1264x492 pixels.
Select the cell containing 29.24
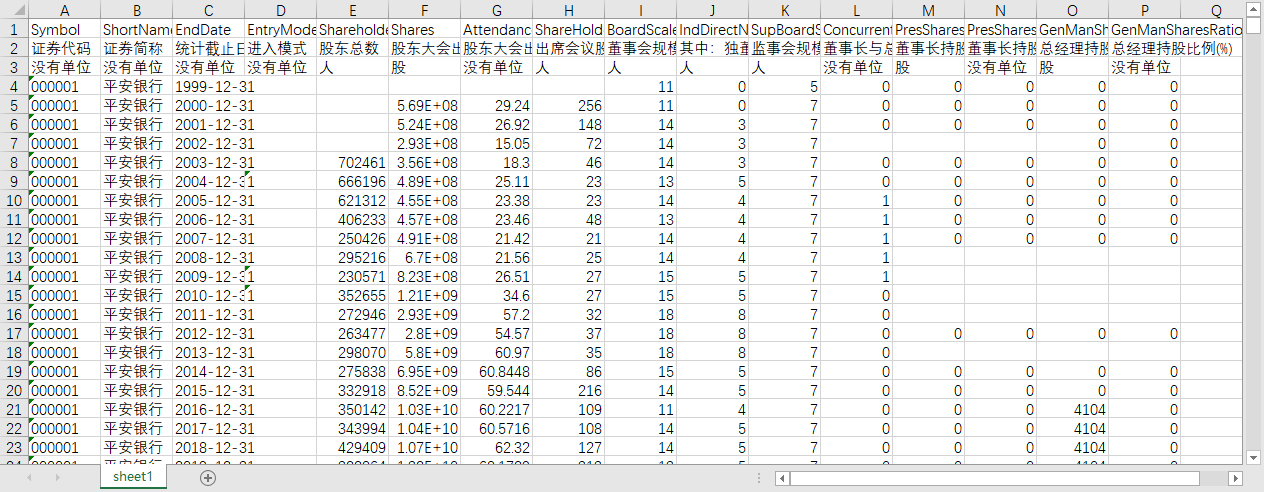pyautogui.click(x=496, y=106)
